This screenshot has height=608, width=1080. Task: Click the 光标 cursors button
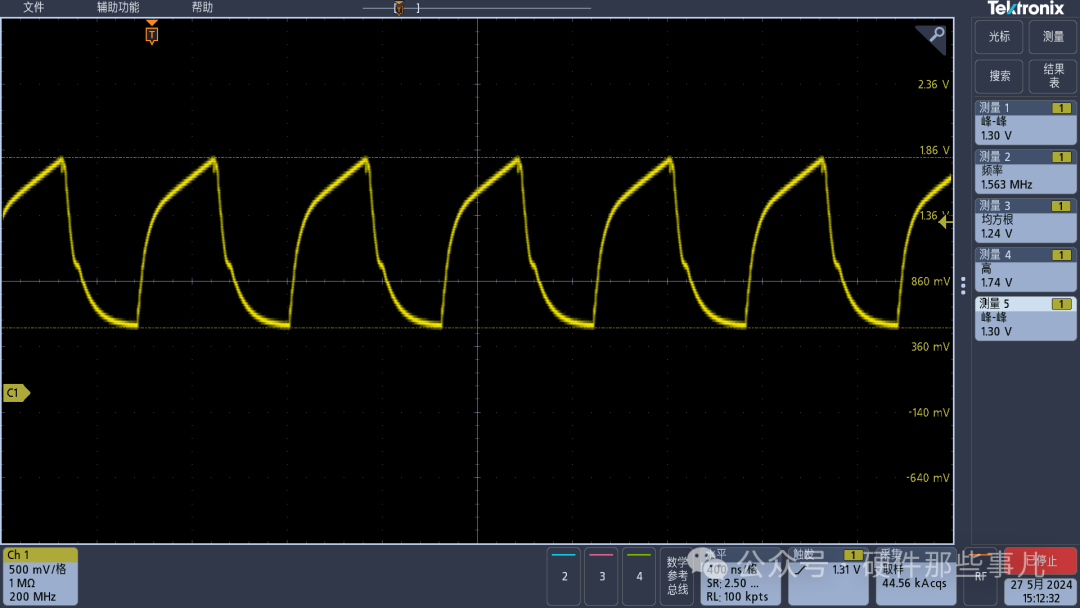click(999, 37)
